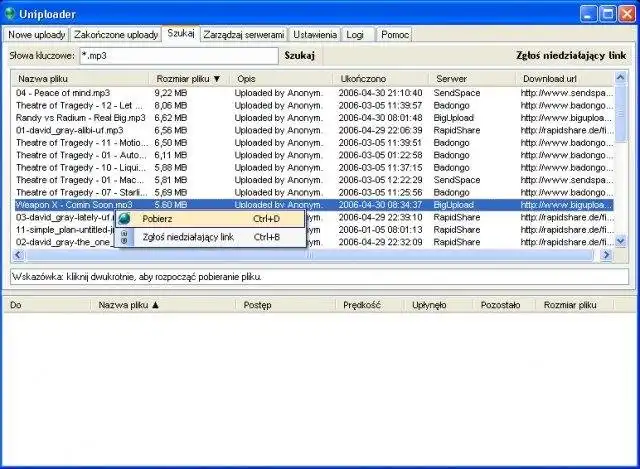
Task: Click the down arrow of the vertical scrollbar
Action: (x=620, y=242)
